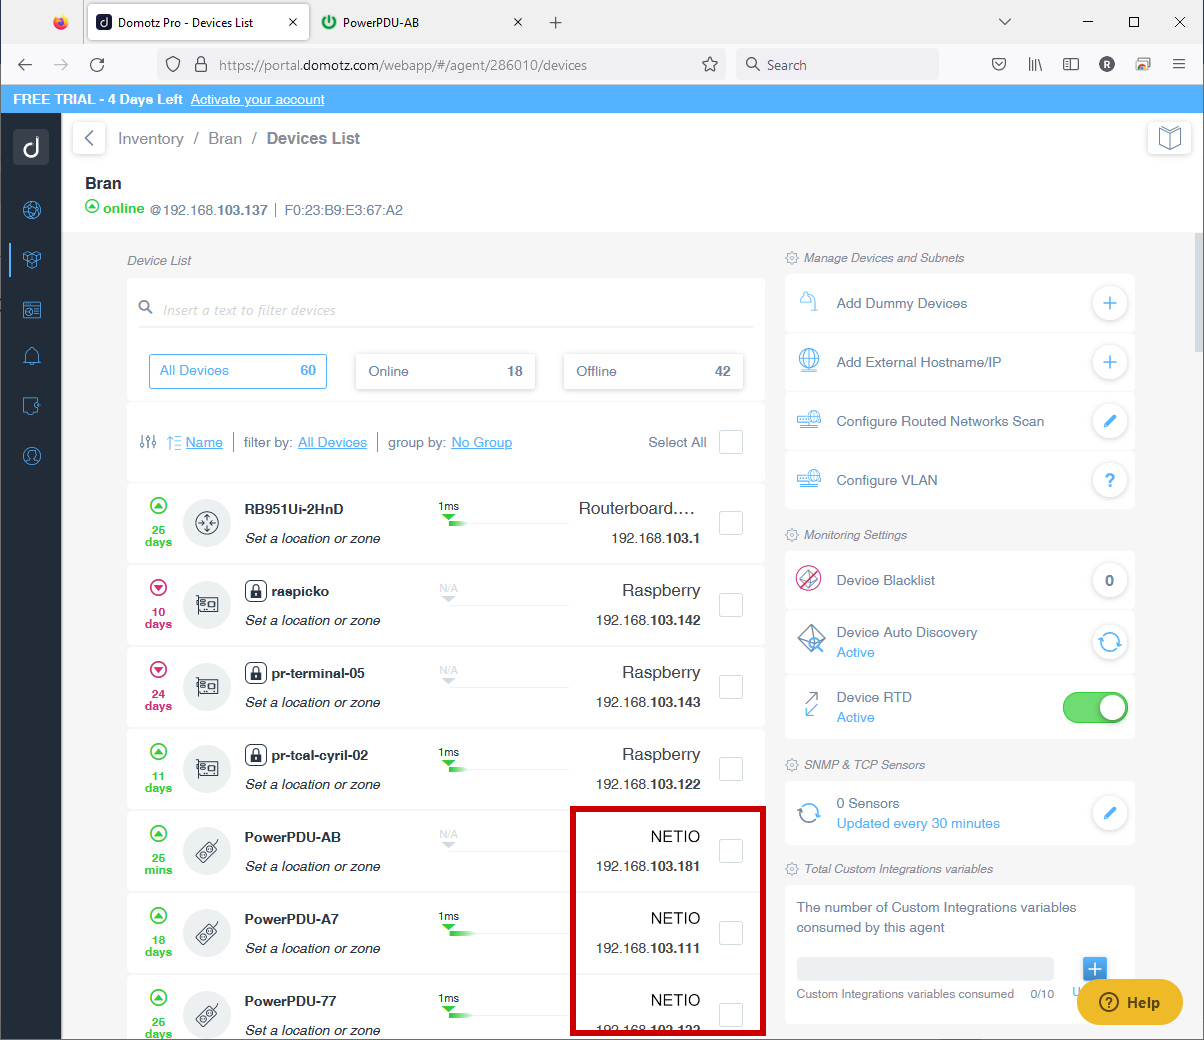Edit Configure Routed Networks Scan pencil
This screenshot has height=1040, width=1204.
pos(1109,421)
